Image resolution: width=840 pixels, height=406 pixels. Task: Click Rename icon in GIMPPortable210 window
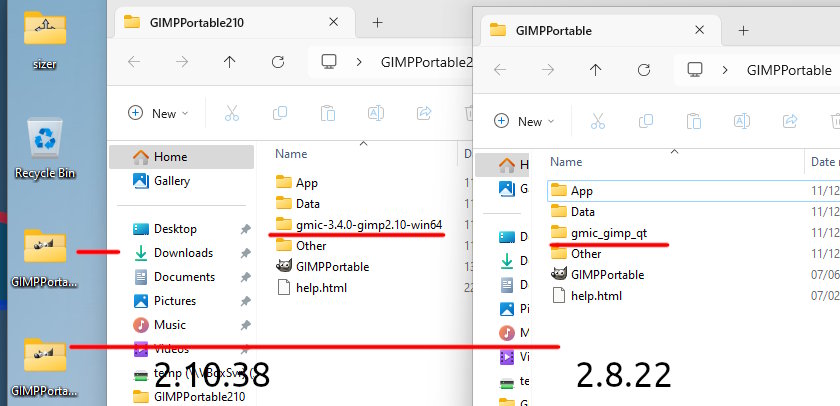[x=376, y=113]
